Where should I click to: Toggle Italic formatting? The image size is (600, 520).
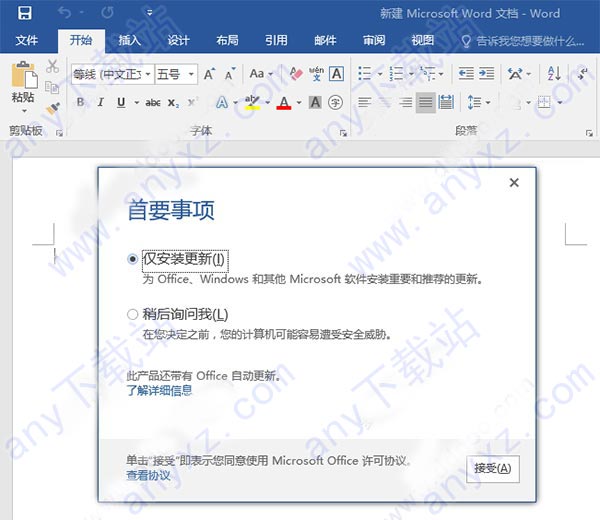click(101, 102)
